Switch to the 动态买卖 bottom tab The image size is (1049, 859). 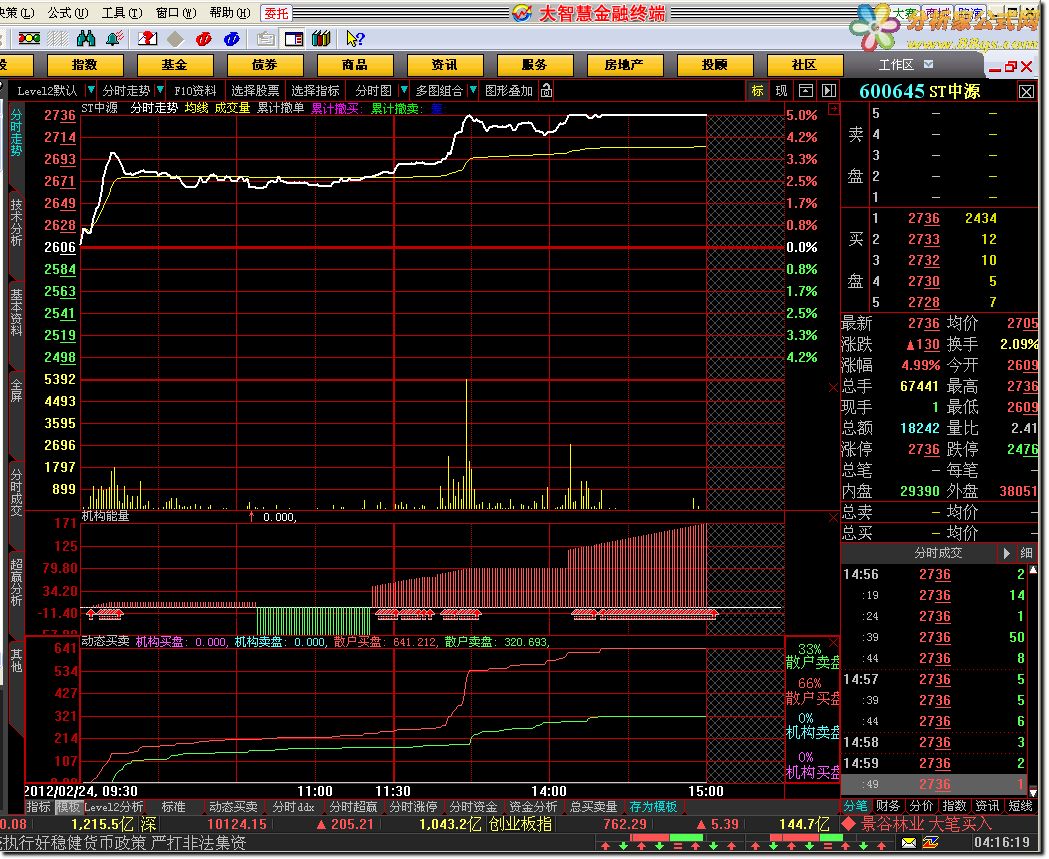(x=233, y=807)
